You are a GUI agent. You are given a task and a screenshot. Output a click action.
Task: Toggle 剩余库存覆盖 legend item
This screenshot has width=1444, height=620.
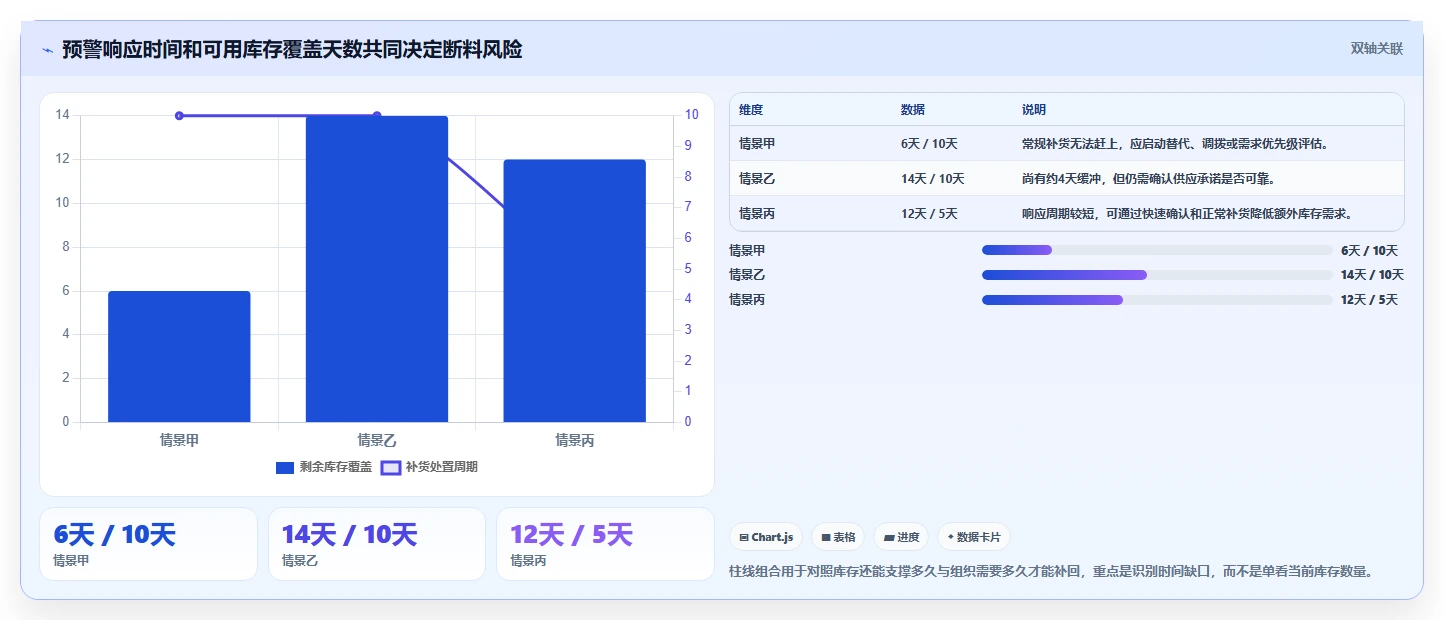pyautogui.click(x=324, y=467)
